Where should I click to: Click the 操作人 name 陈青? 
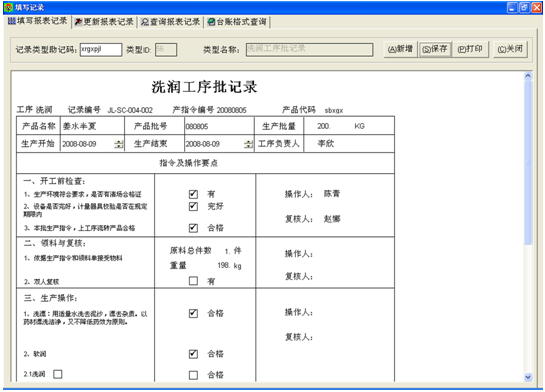(x=332, y=194)
